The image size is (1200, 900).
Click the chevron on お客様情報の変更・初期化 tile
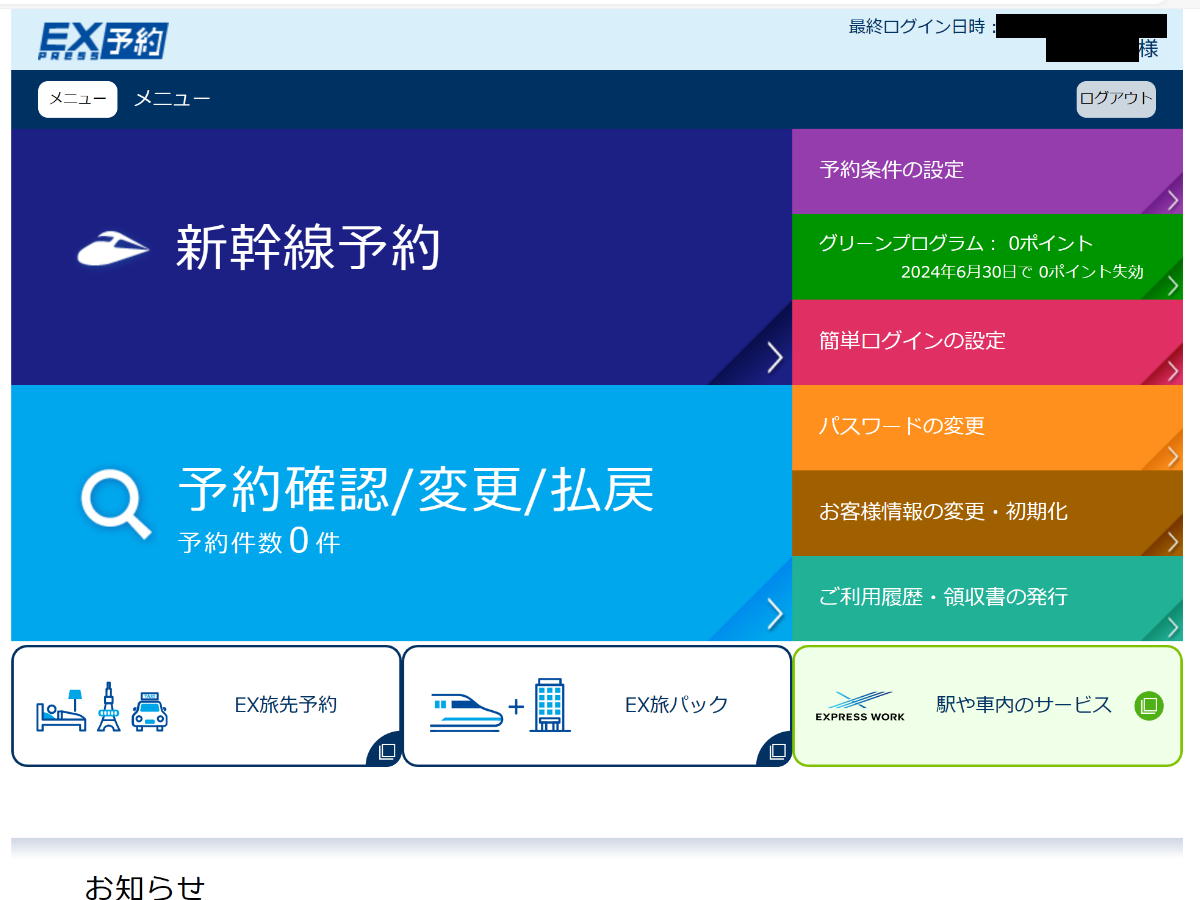pyautogui.click(x=1173, y=542)
